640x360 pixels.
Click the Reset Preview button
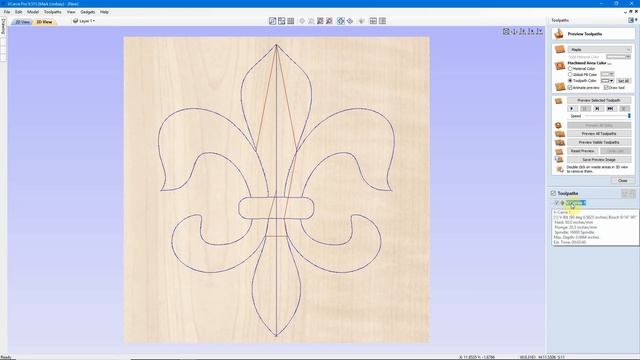coord(582,151)
